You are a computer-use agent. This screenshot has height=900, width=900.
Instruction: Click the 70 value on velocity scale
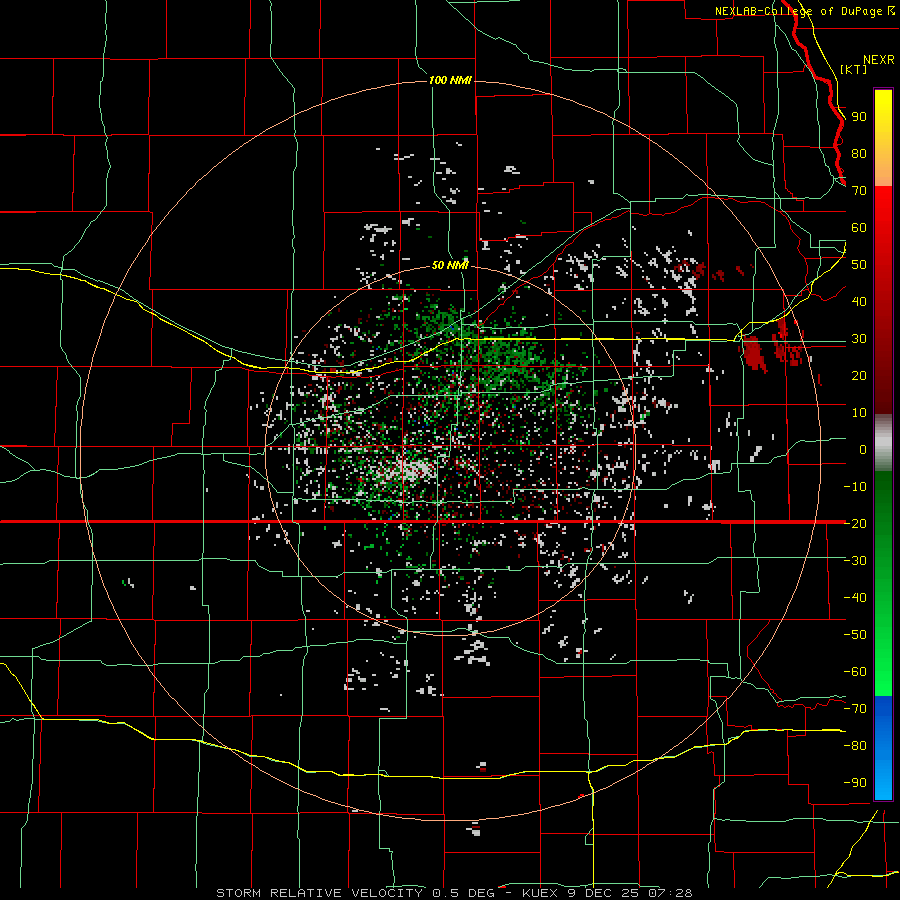pos(859,191)
